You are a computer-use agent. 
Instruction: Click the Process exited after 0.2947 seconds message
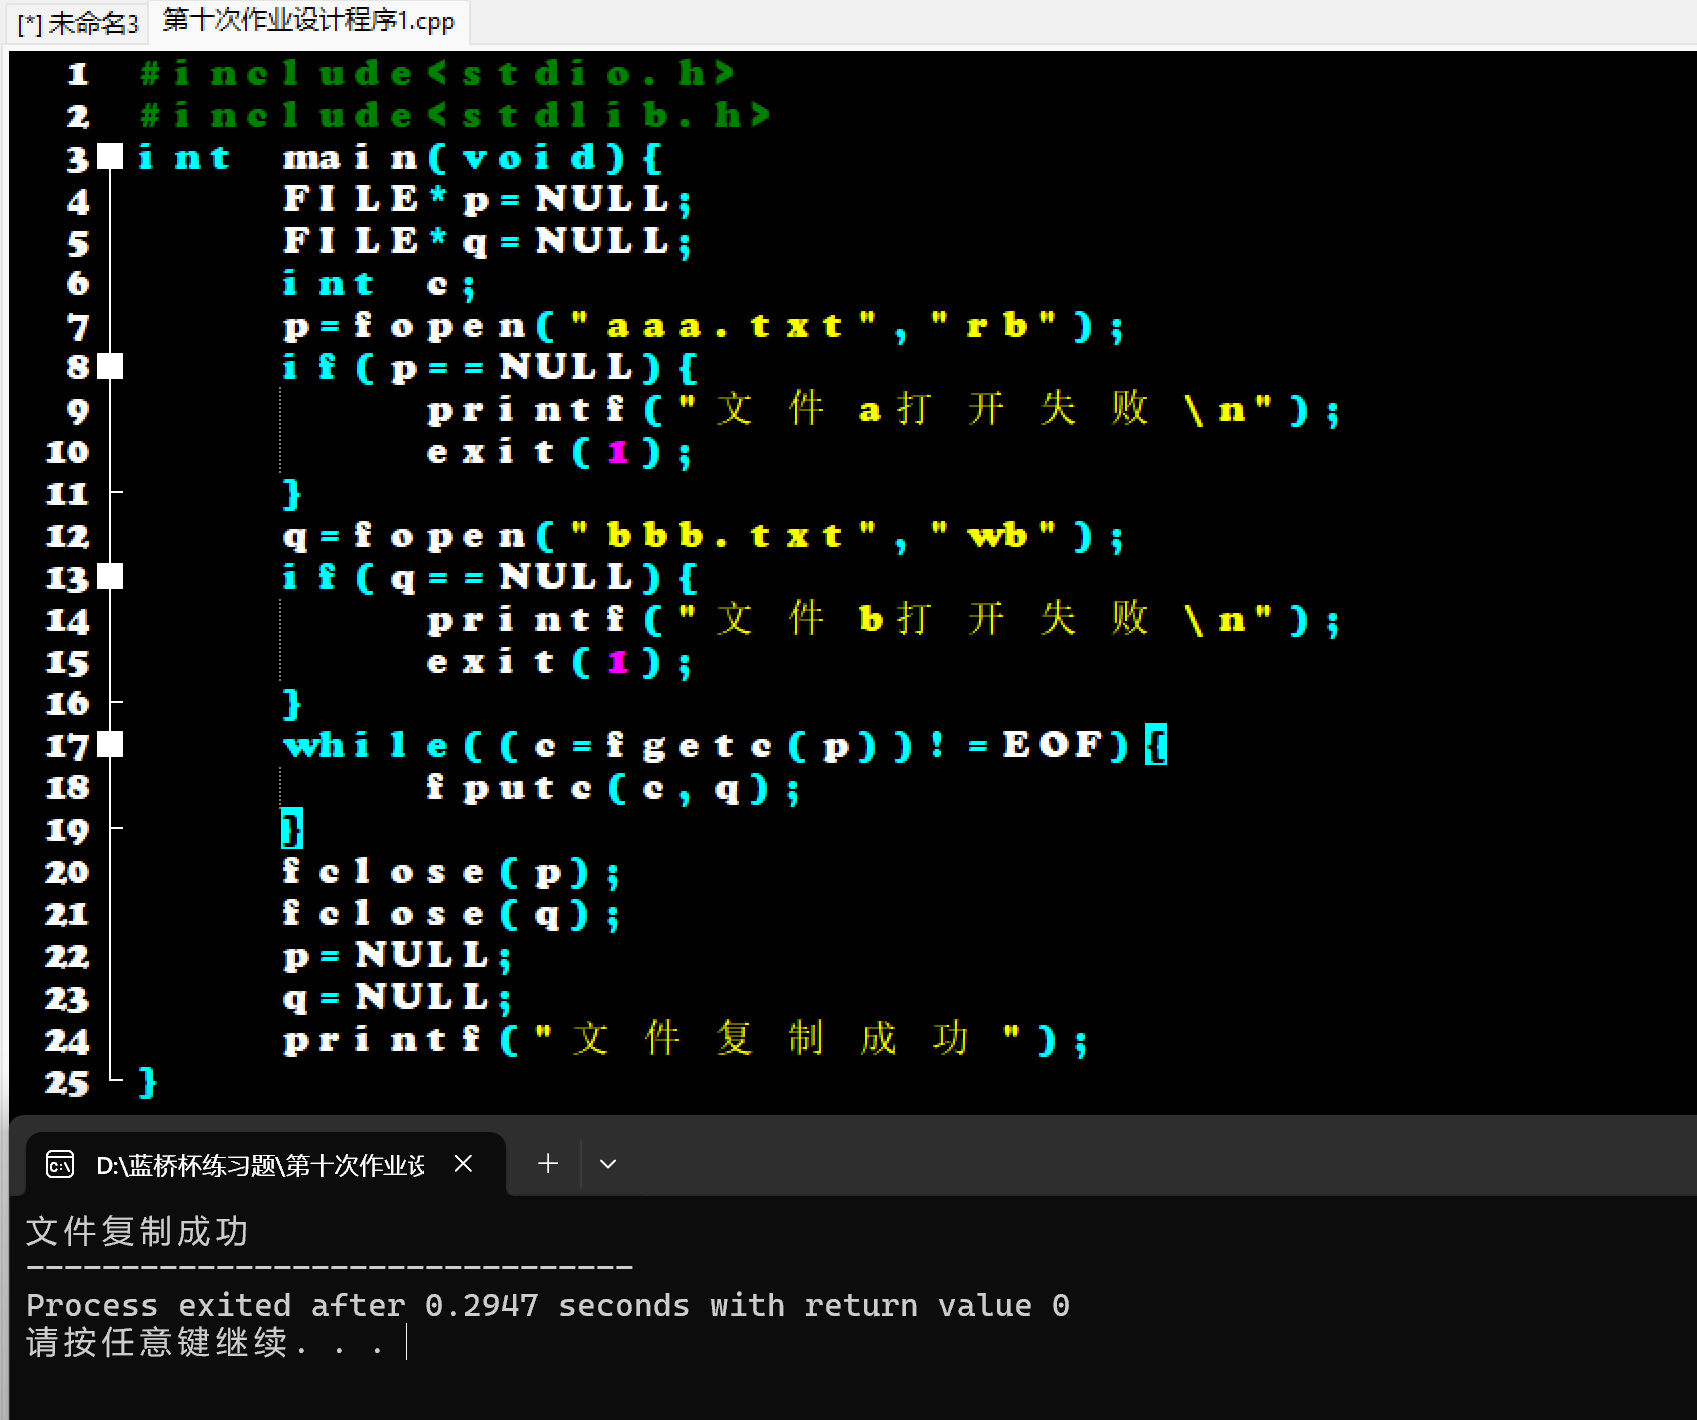[x=548, y=1305]
